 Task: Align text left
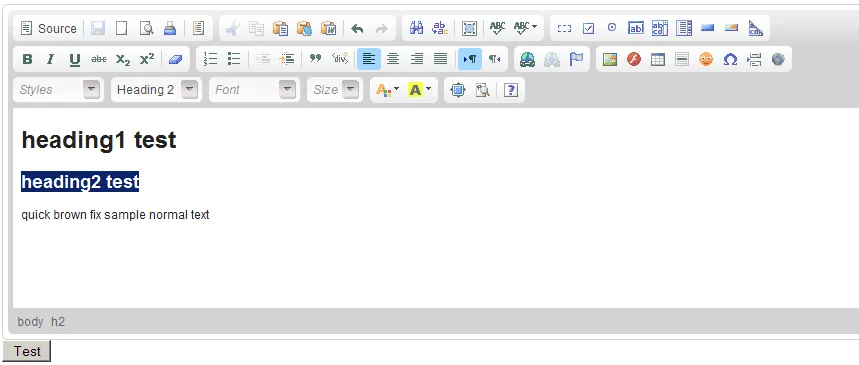tap(369, 59)
